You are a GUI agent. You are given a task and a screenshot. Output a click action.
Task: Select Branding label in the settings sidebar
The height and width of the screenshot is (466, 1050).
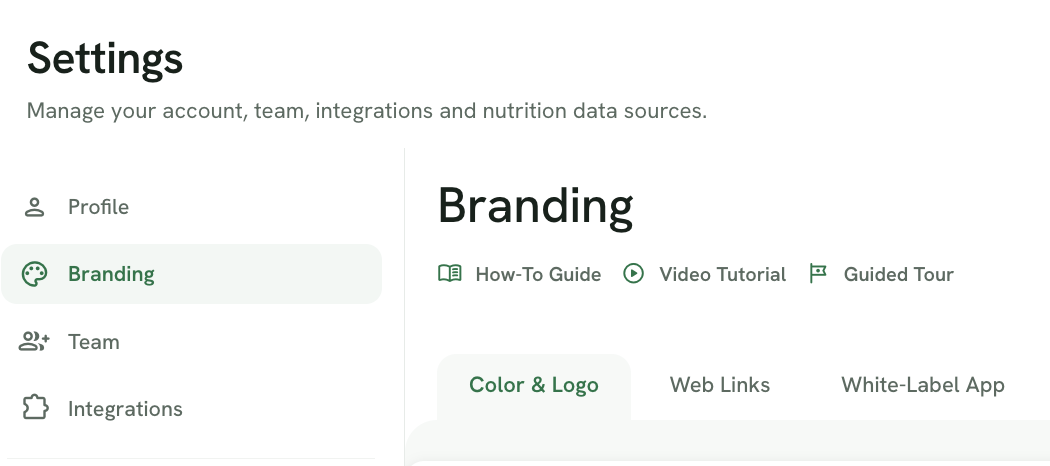pos(111,274)
